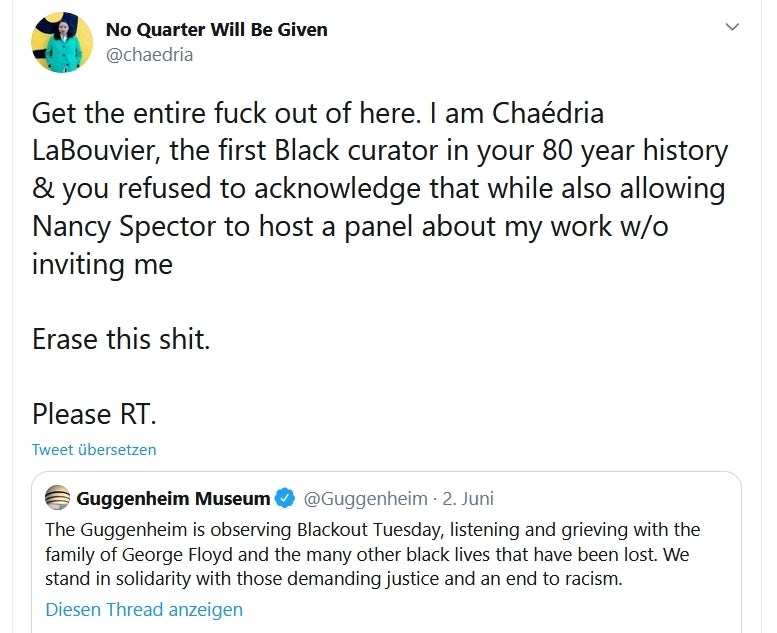Click the "Tweet übersetzen" link
The height and width of the screenshot is (633, 777).
94,450
